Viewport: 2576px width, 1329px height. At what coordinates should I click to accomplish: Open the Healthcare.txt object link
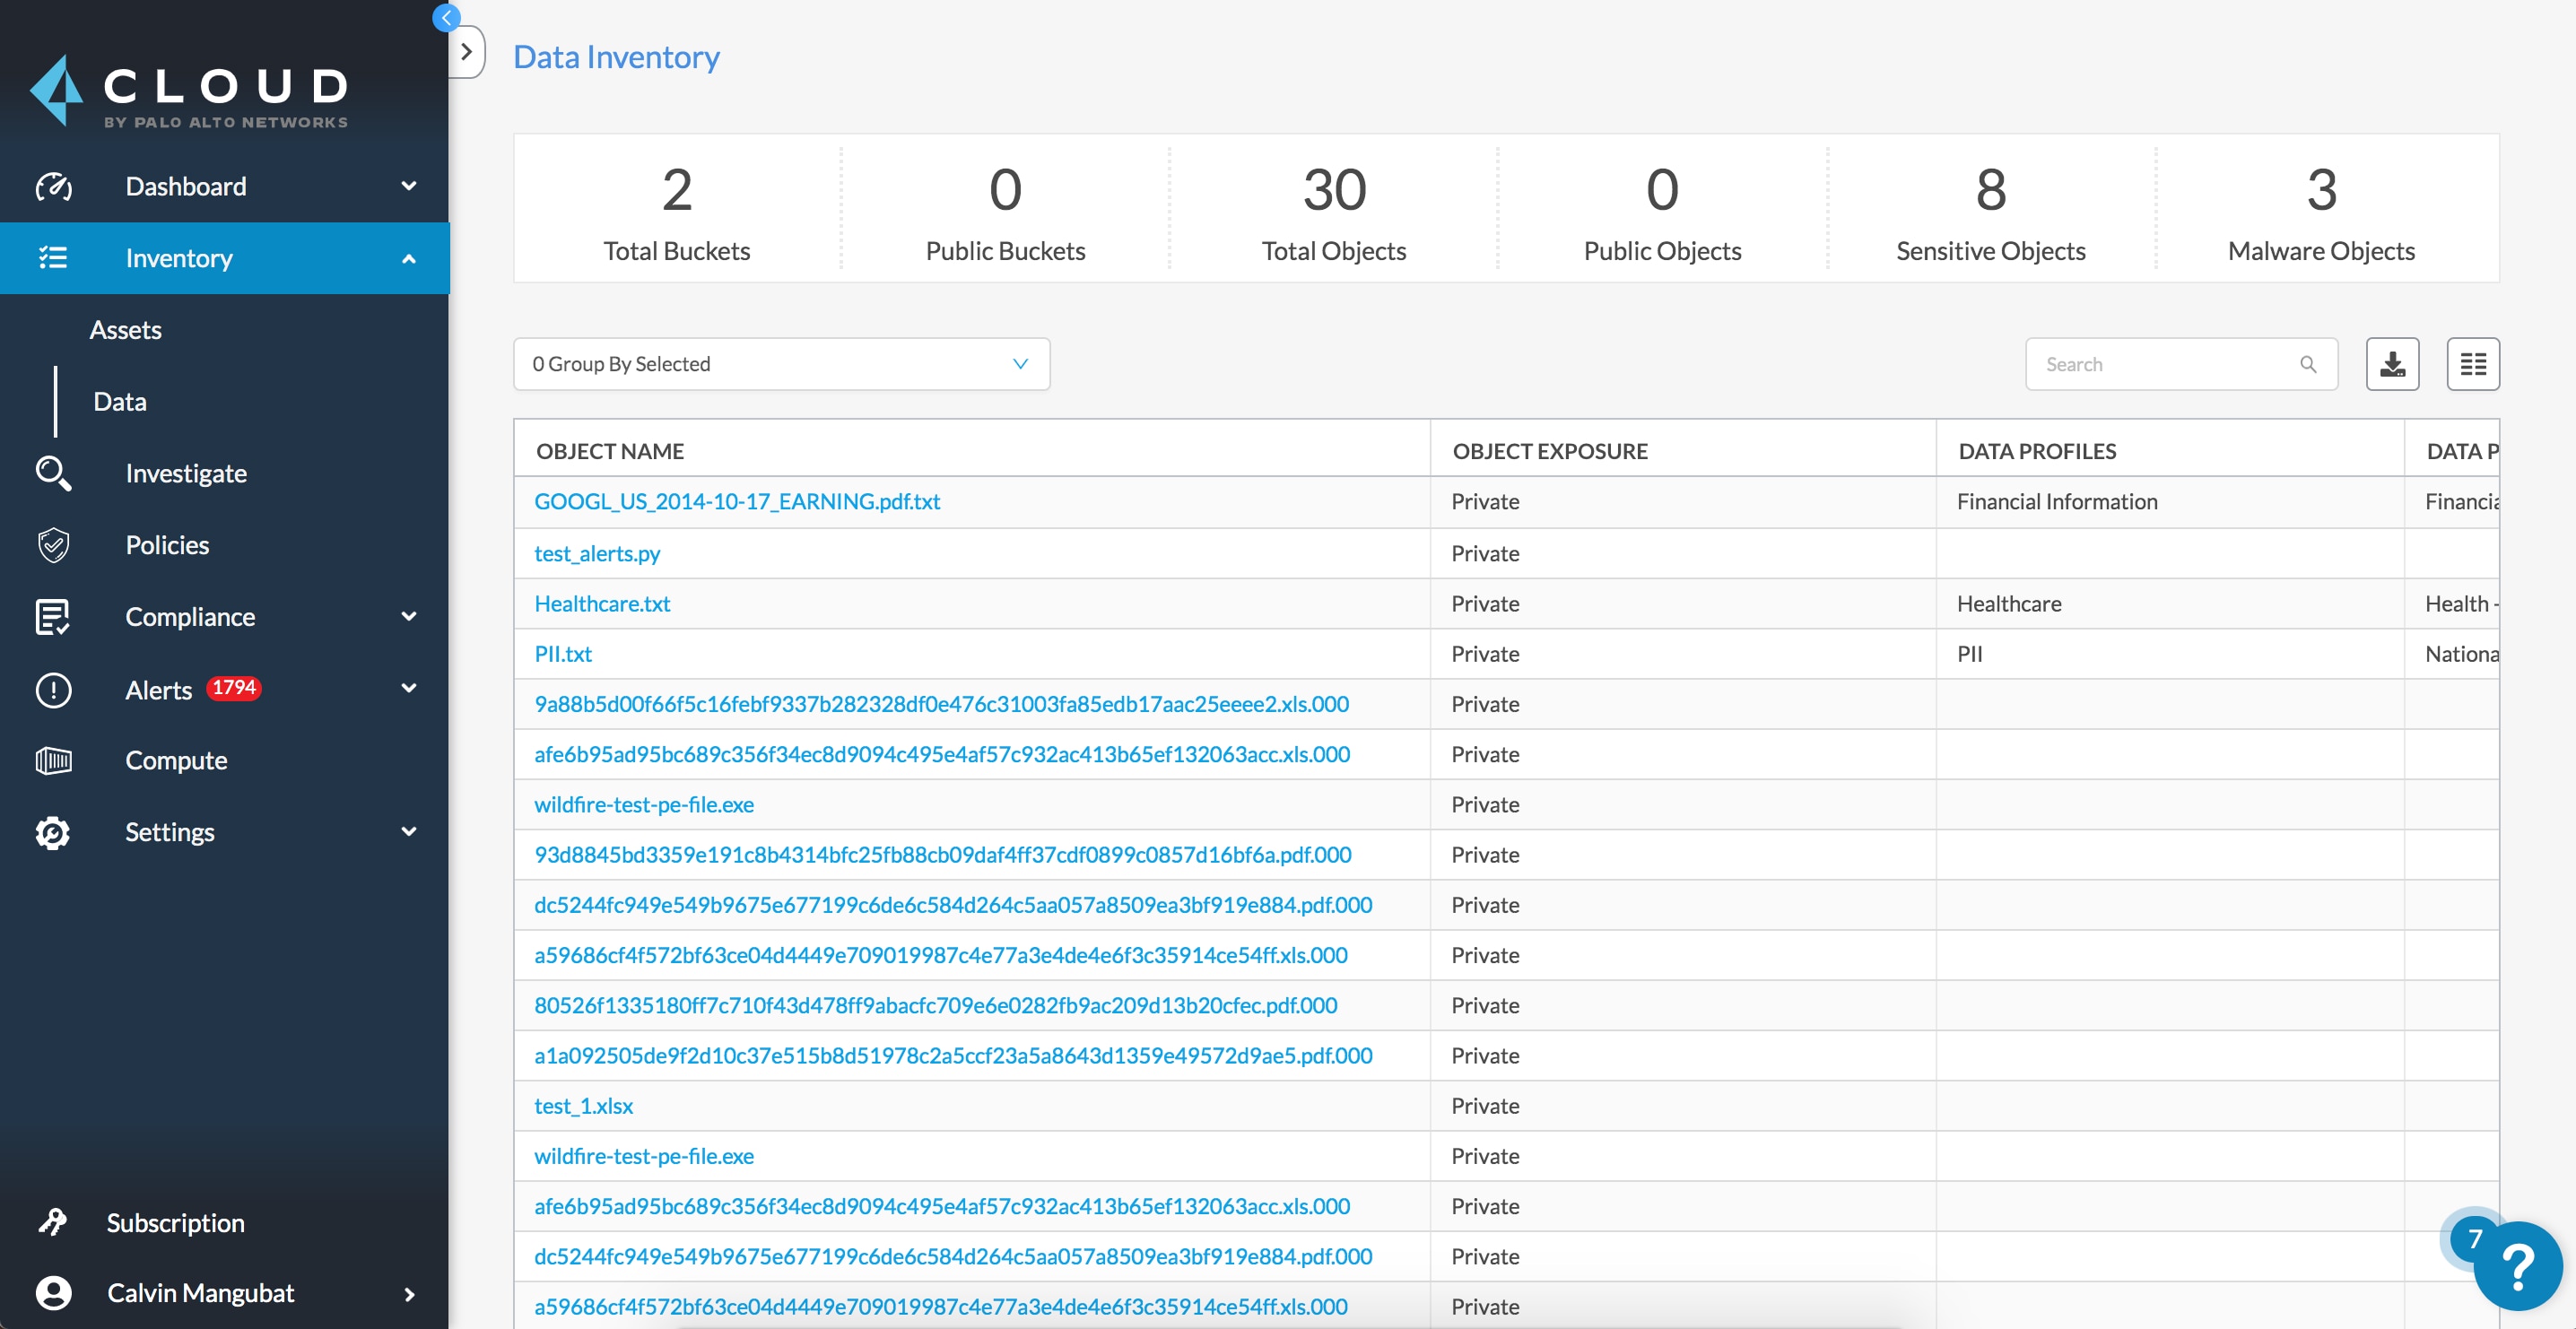click(601, 604)
